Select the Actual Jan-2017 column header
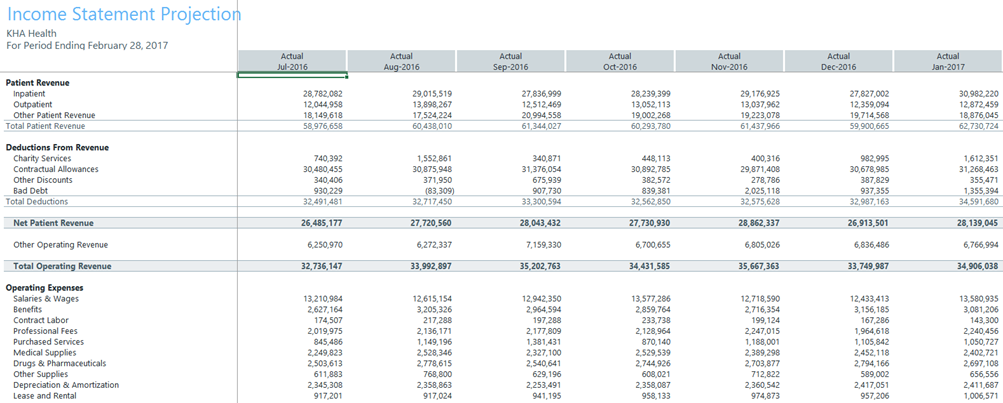1003x403 pixels. coord(948,61)
